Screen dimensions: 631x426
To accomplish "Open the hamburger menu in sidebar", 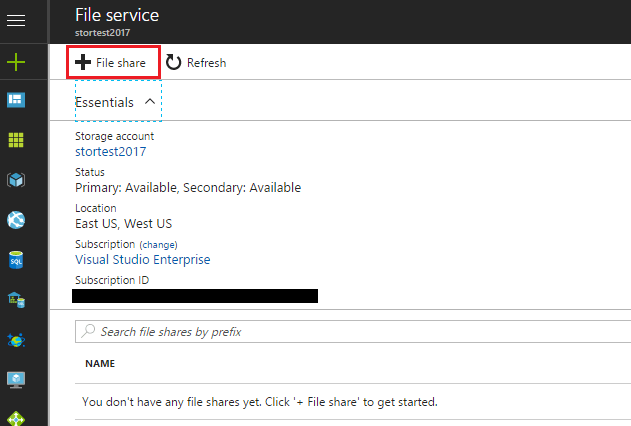I will pyautogui.click(x=16, y=20).
